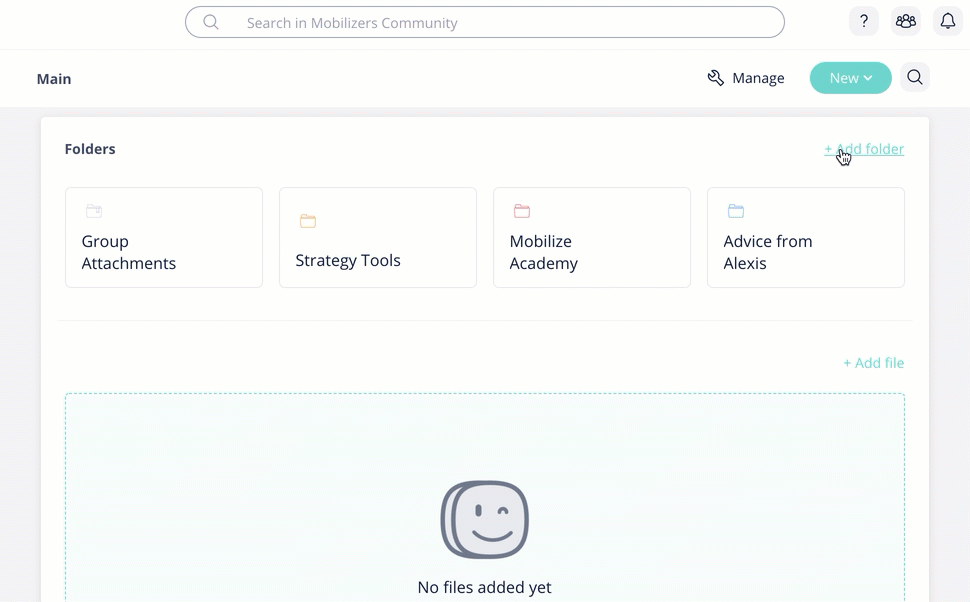Open the members group icon
970x602 pixels.
(x=906, y=22)
